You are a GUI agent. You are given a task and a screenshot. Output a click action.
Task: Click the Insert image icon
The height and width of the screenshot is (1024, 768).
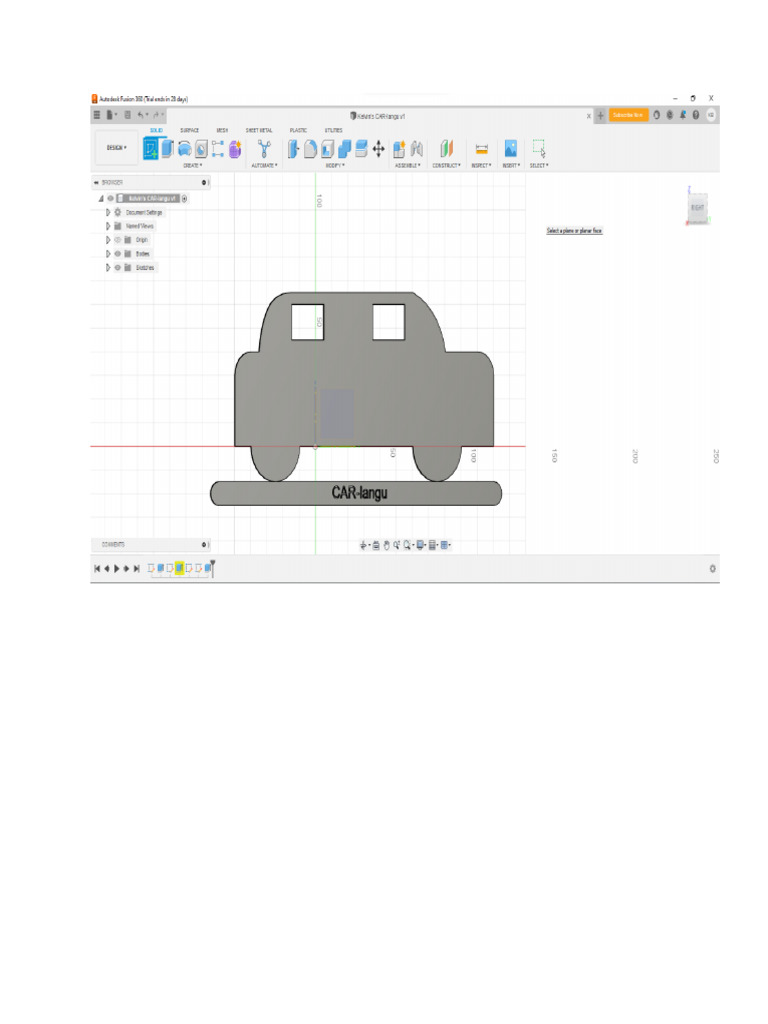[x=511, y=149]
